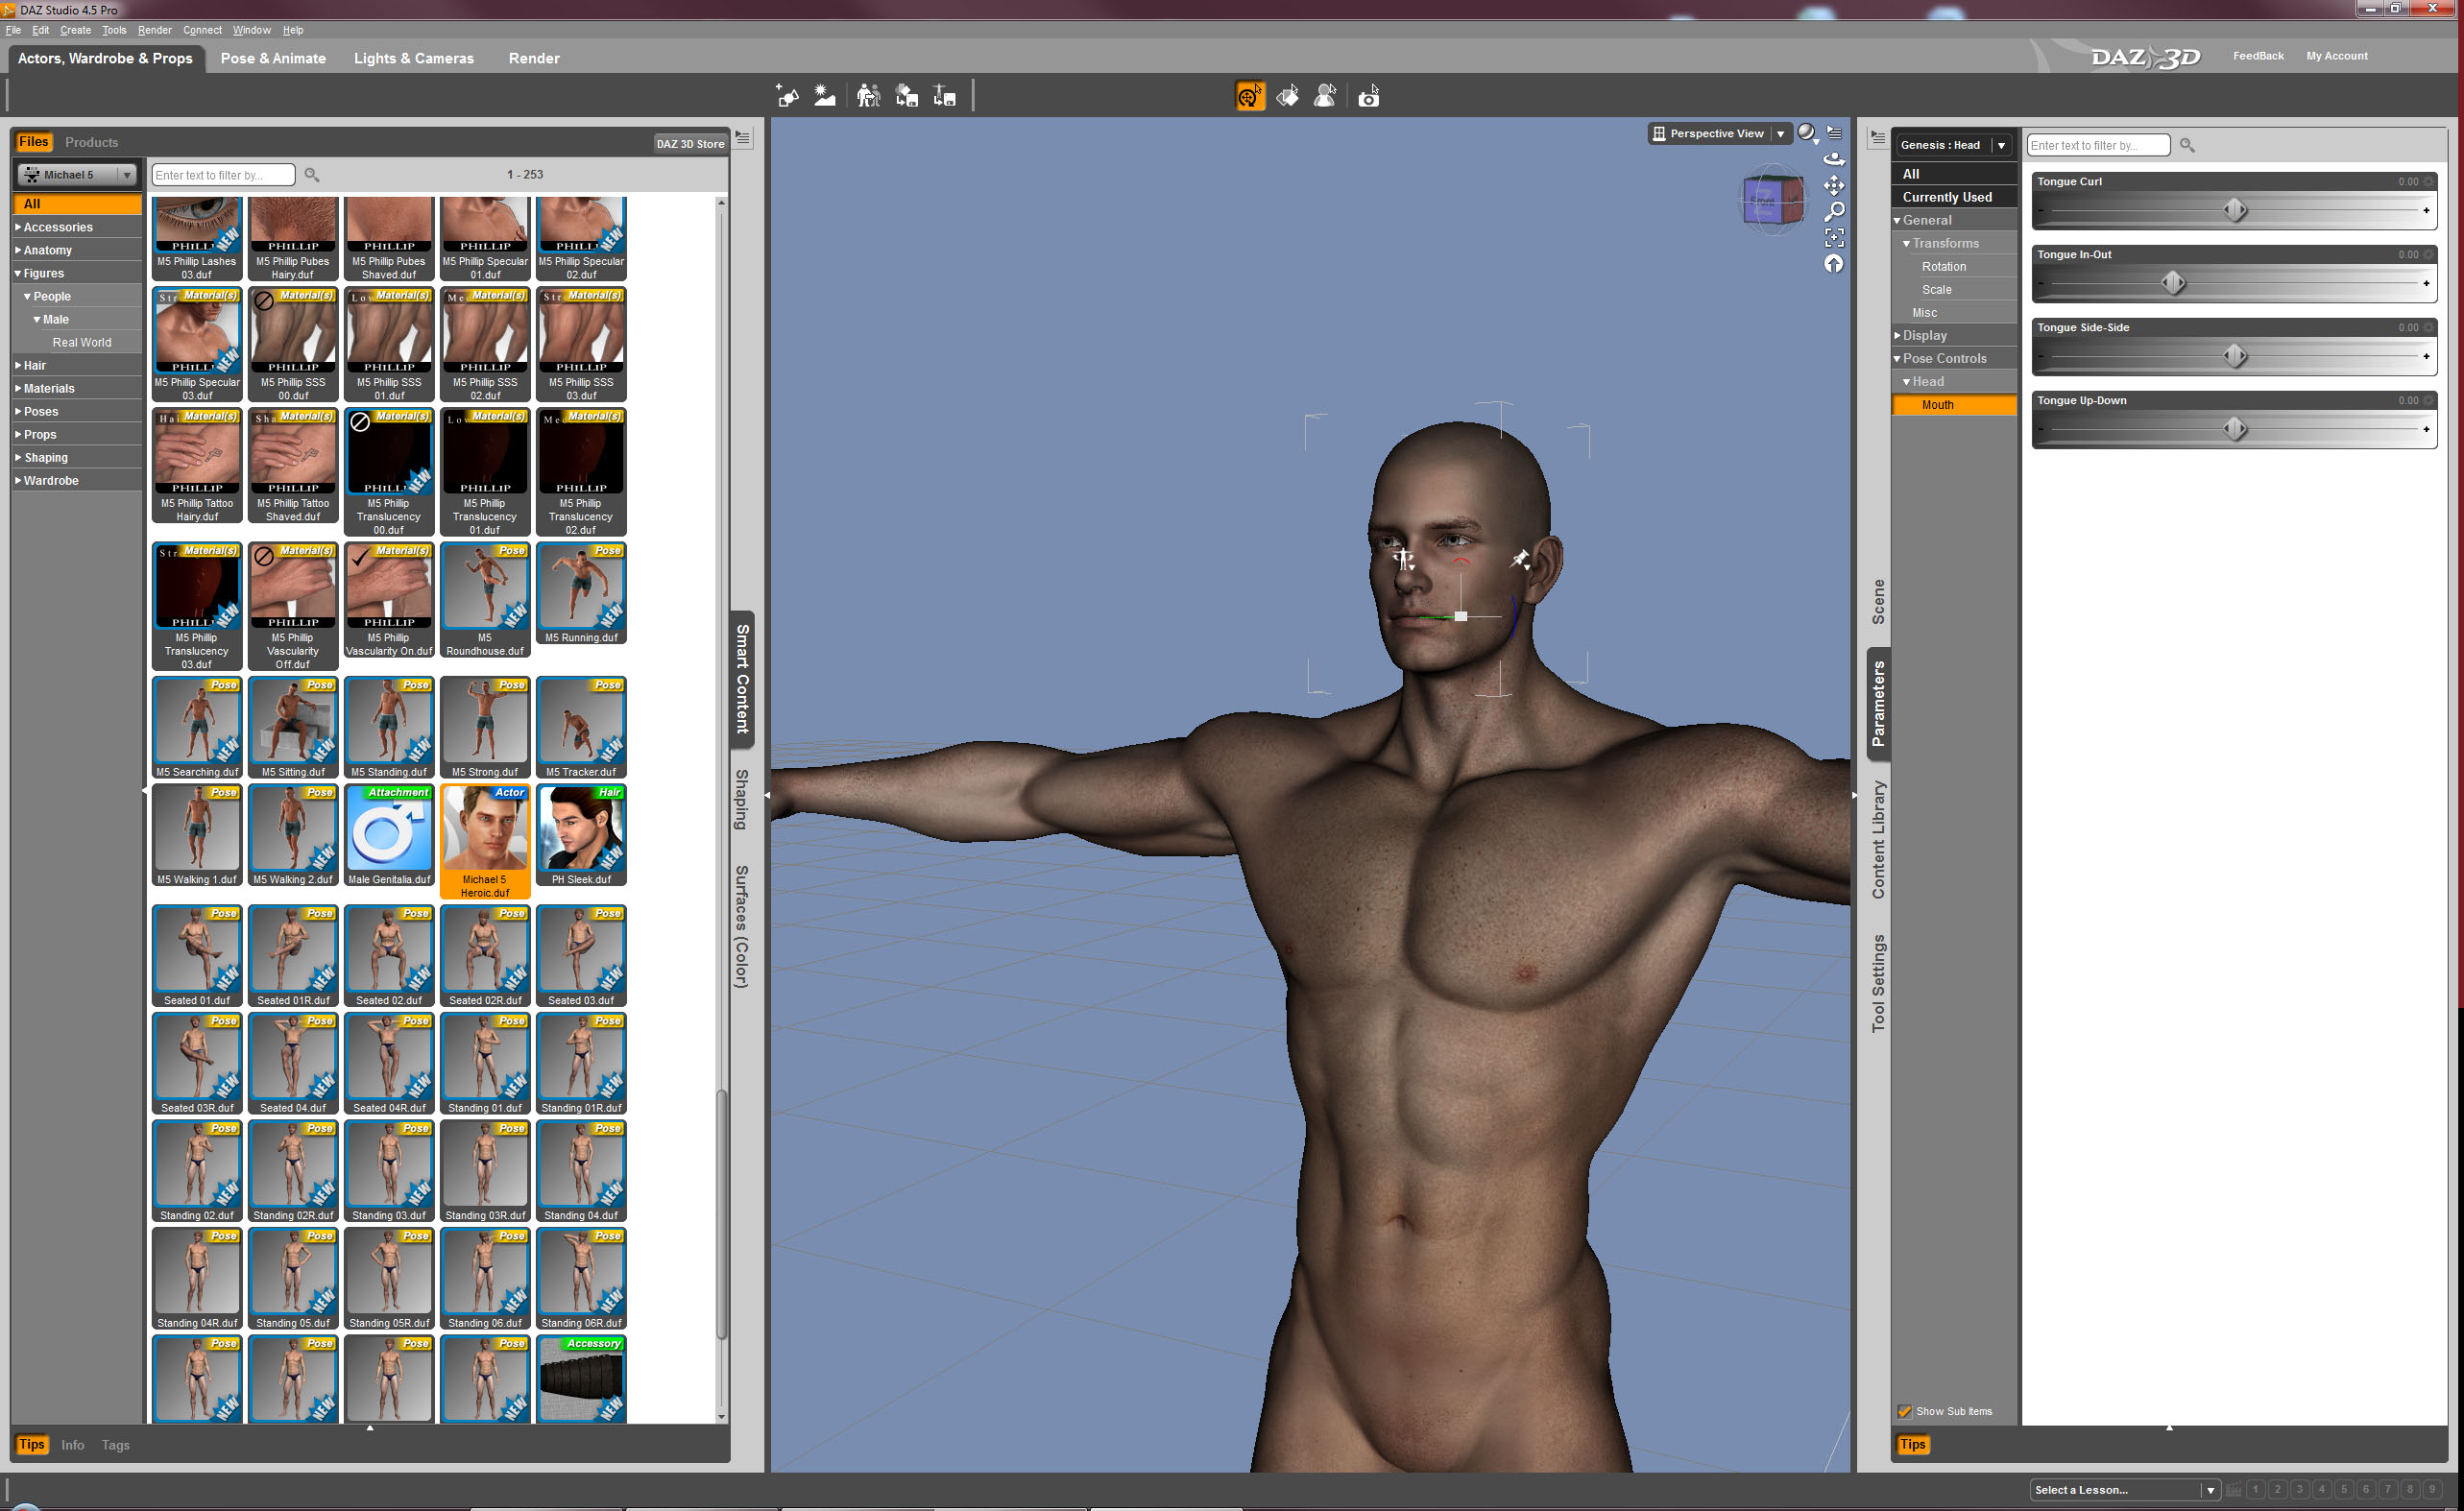Click the zoom magnifier icon in viewport

point(1834,211)
